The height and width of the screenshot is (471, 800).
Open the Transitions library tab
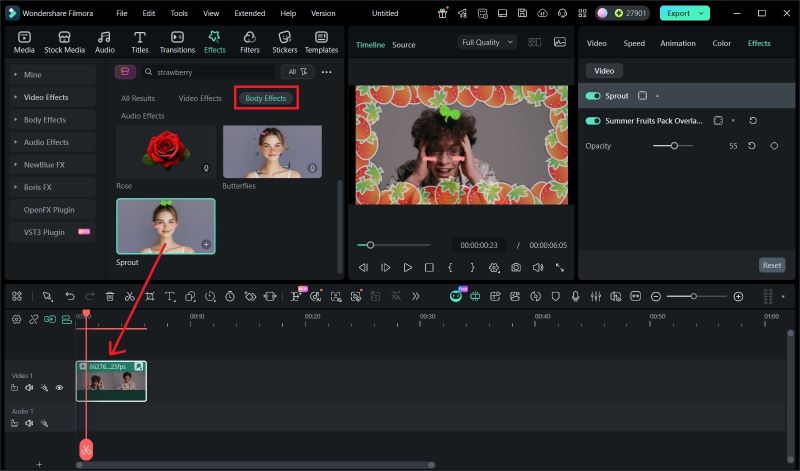pos(177,41)
